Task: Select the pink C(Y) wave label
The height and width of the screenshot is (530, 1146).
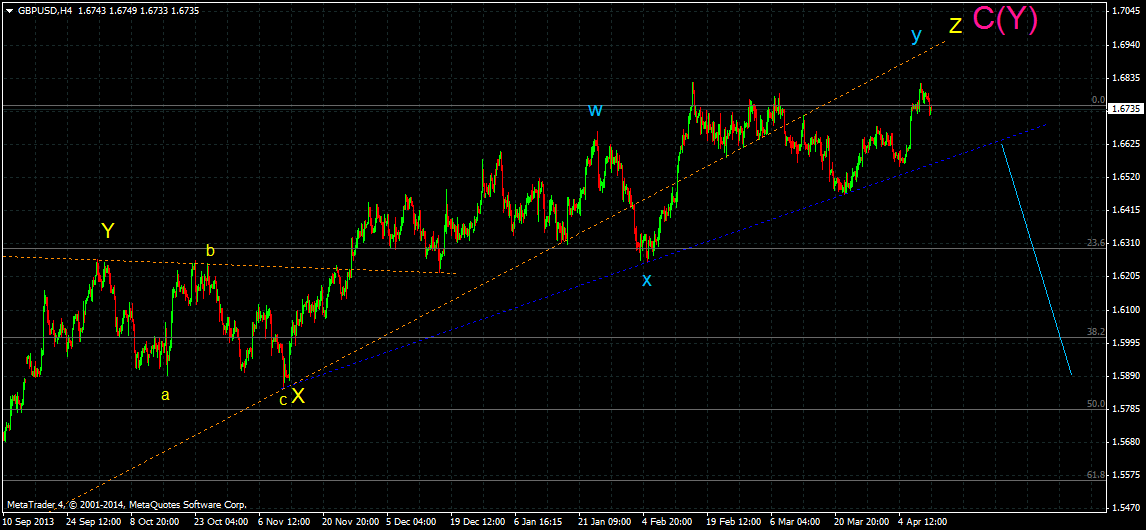Action: pyautogui.click(x=1005, y=21)
